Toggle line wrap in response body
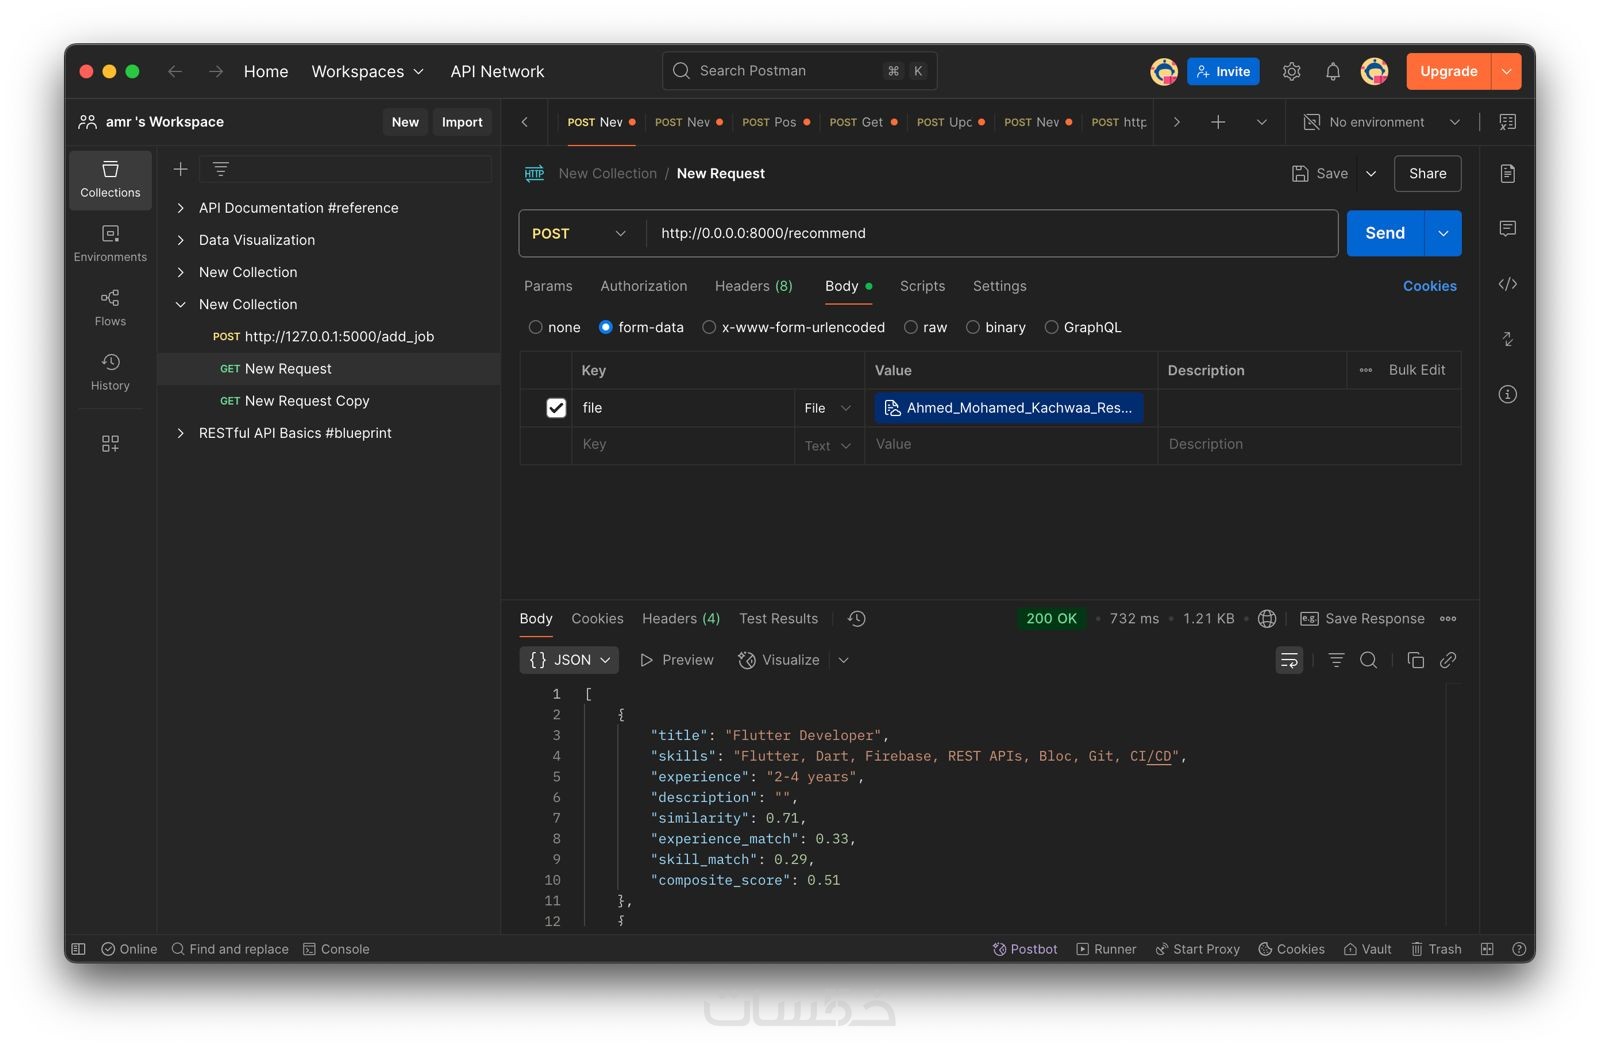The height and width of the screenshot is (1048, 1600). coord(1290,660)
